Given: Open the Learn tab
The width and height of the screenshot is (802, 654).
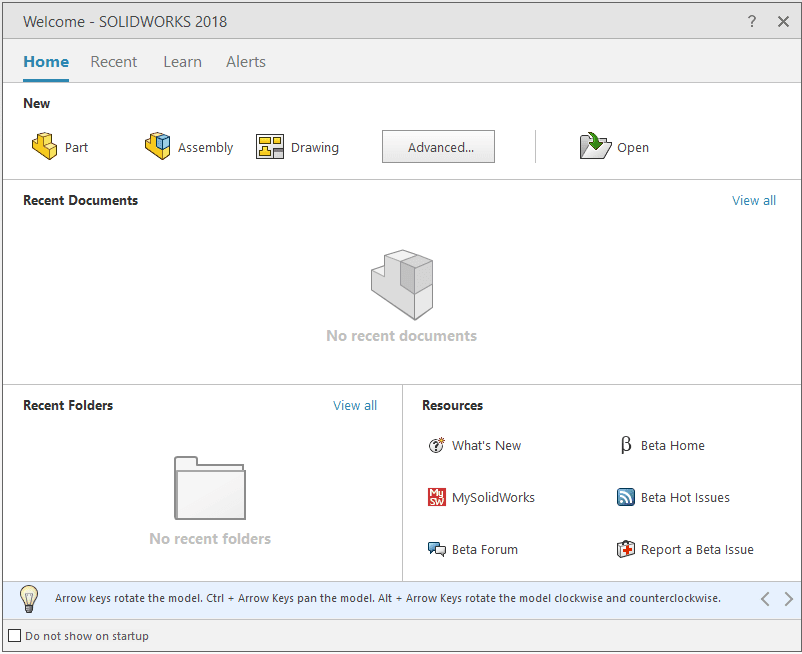Looking at the screenshot, I should [x=182, y=62].
